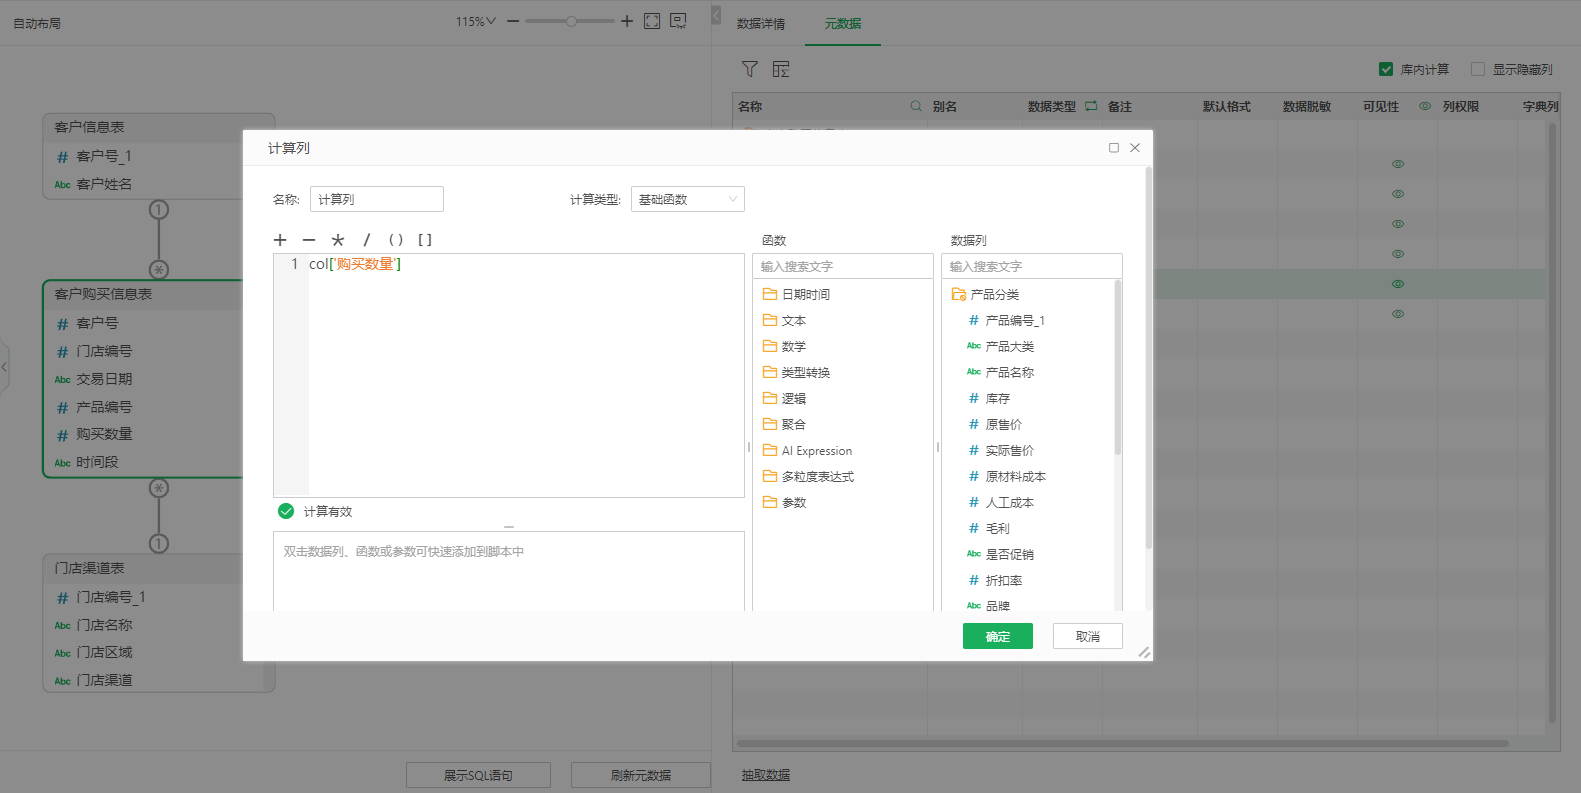The image size is (1581, 793).
Task: Click the 数据类型 column switch icon
Action: pos(1091,106)
